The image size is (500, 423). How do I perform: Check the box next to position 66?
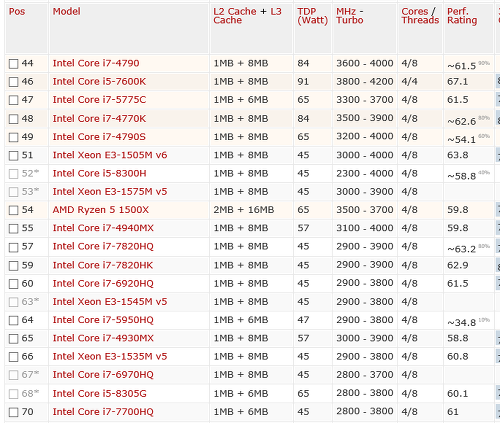[13, 357]
